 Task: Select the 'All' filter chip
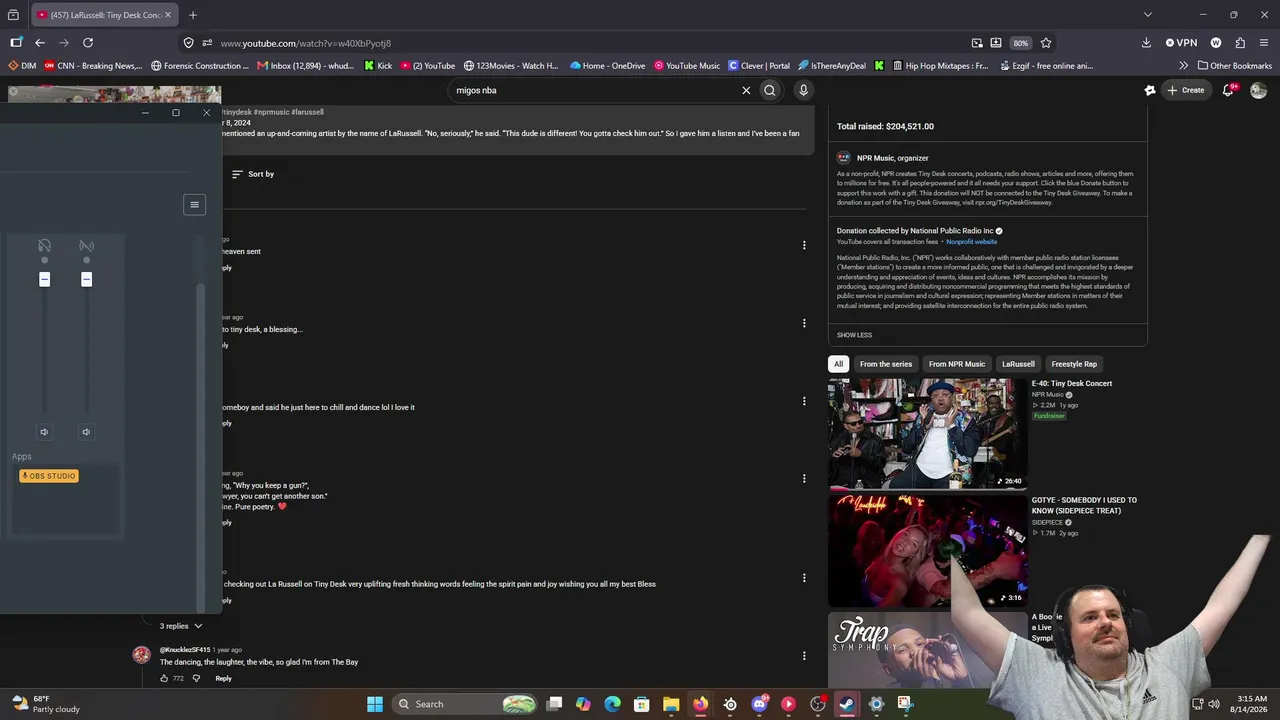(839, 364)
